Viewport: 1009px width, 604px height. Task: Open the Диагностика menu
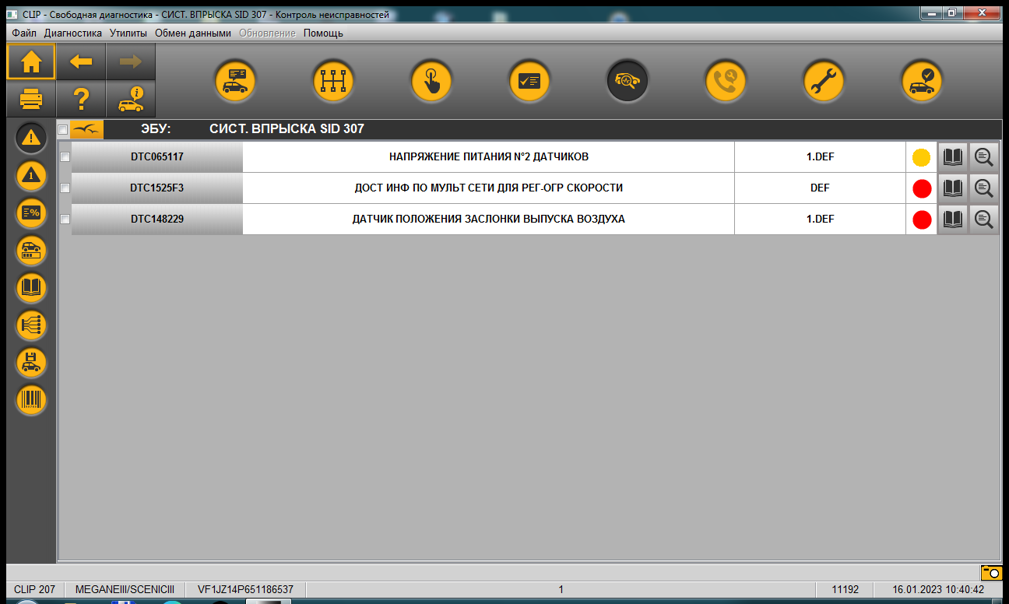point(73,33)
